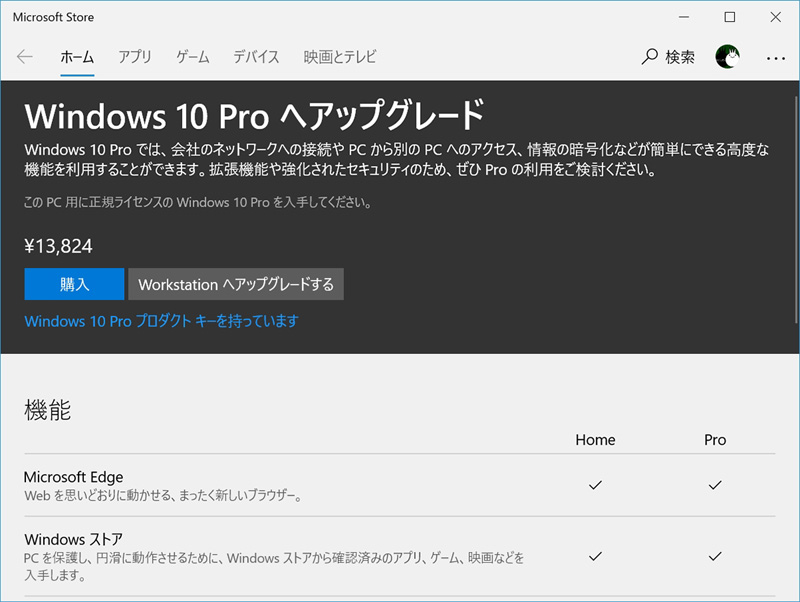Switch to the デバイス tab
Image resolution: width=800 pixels, height=602 pixels.
pyautogui.click(x=256, y=57)
